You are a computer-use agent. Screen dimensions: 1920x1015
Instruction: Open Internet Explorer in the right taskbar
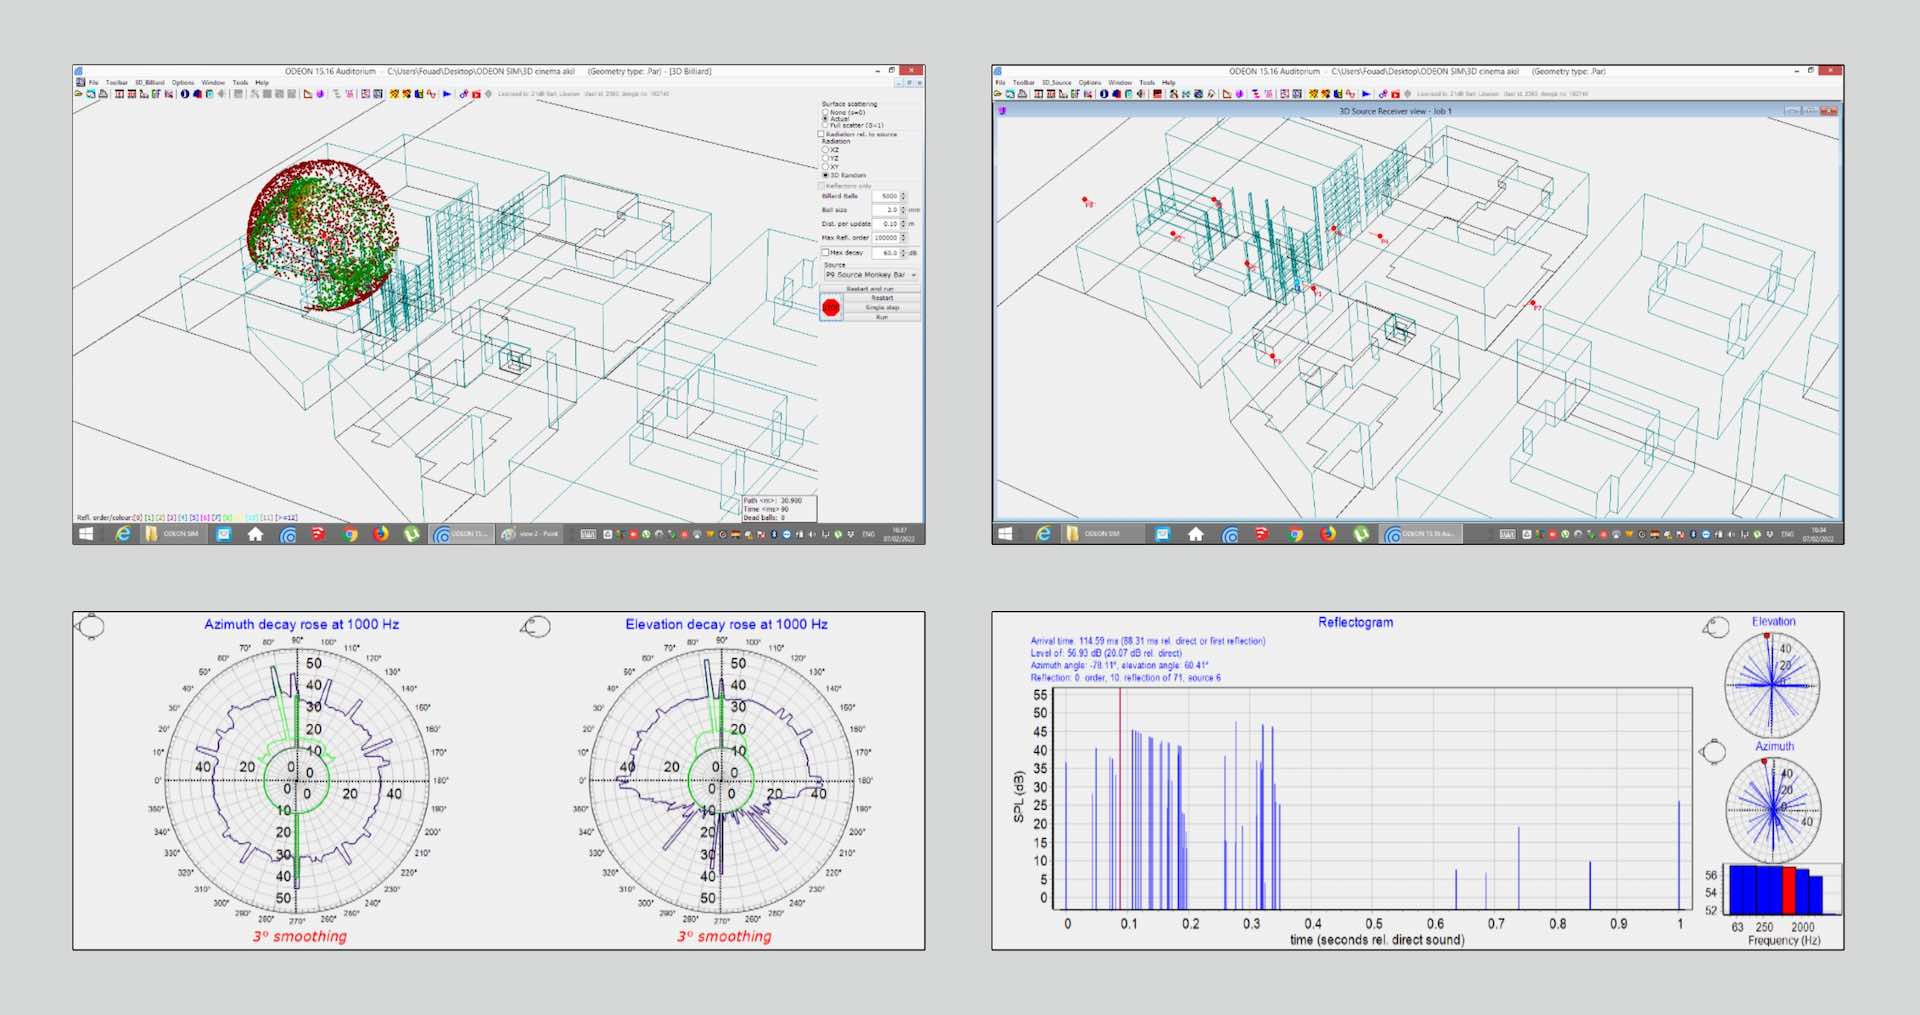1042,534
